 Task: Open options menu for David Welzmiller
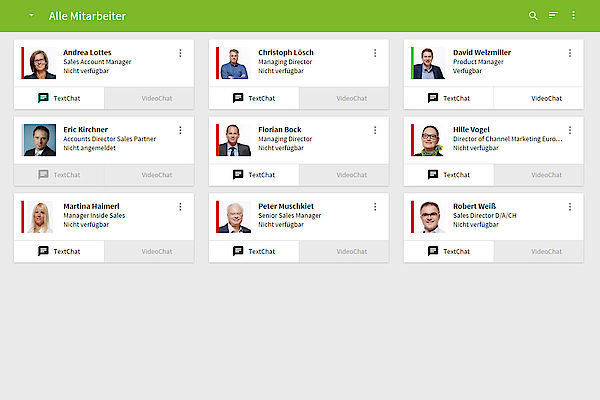coord(570,53)
